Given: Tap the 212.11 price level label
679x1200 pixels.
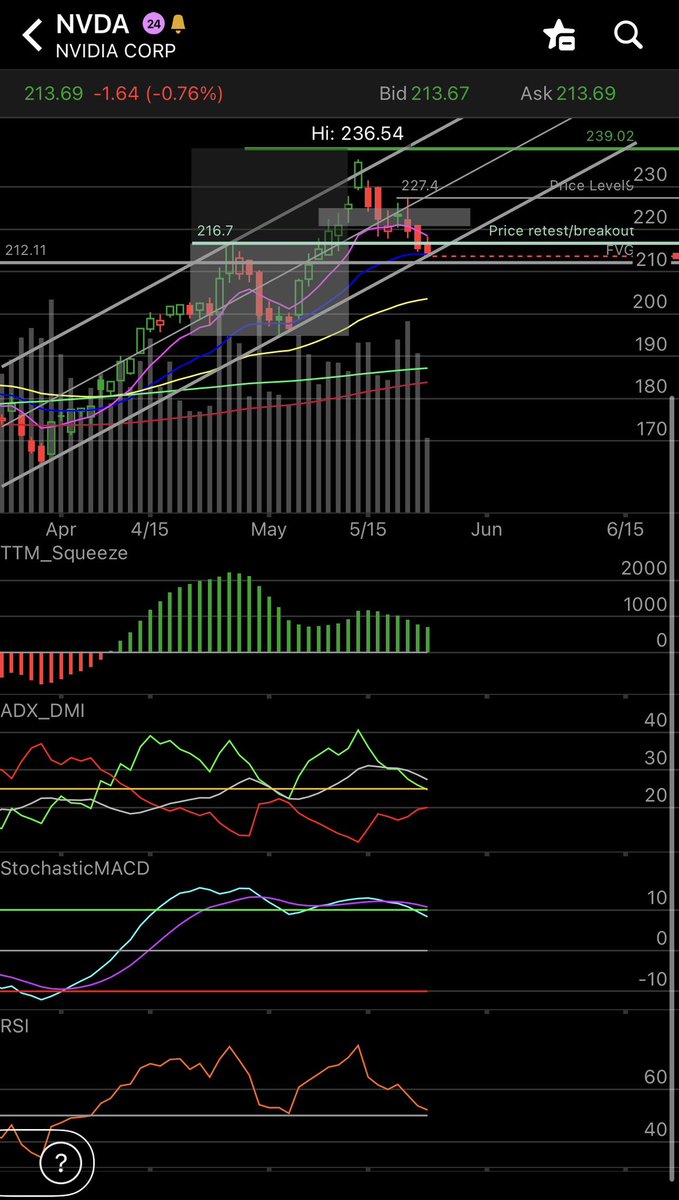Looking at the screenshot, I should point(26,249).
